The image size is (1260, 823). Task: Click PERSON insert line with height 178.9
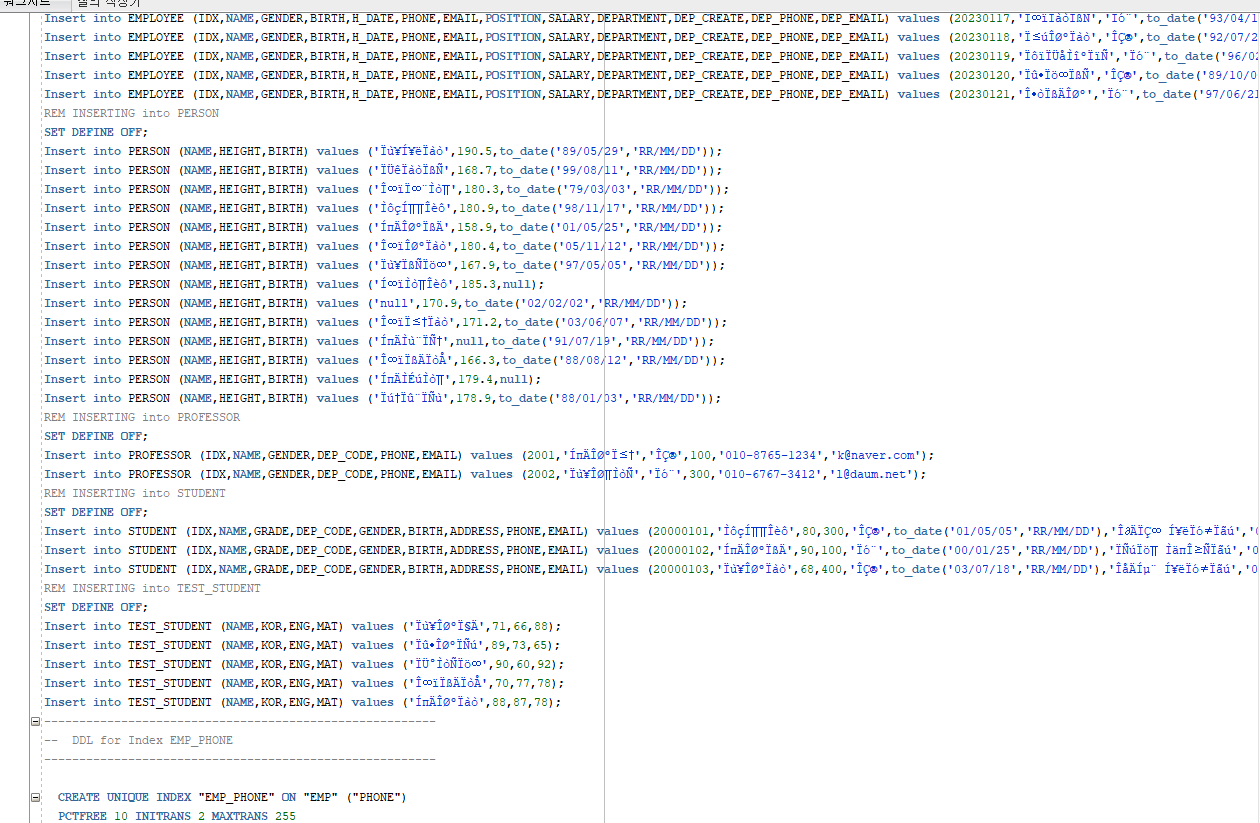coord(382,398)
